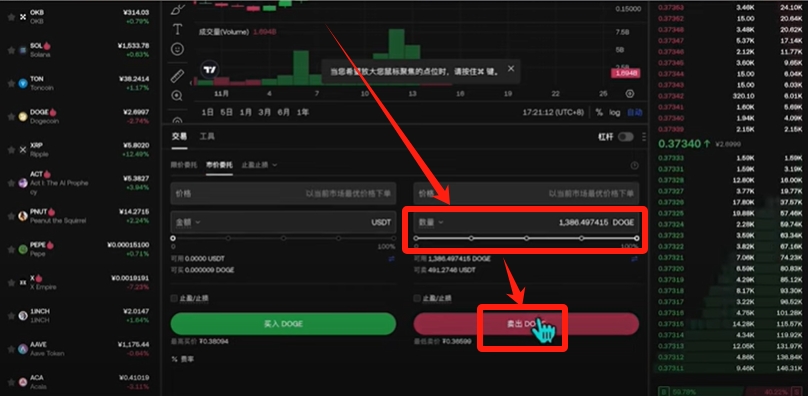Click the red 卖出 DOGE button

(x=526, y=324)
